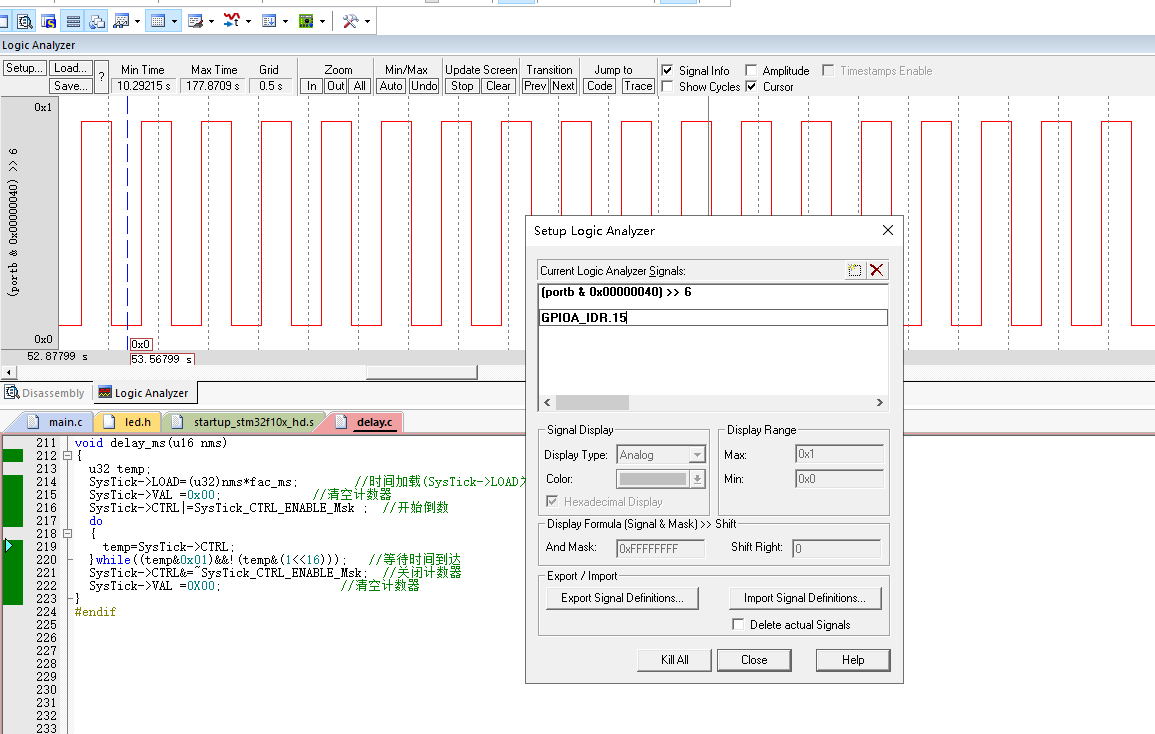This screenshot has height=734, width=1155.
Task: Open the Memory window dropdown arrow
Action: pos(176,20)
